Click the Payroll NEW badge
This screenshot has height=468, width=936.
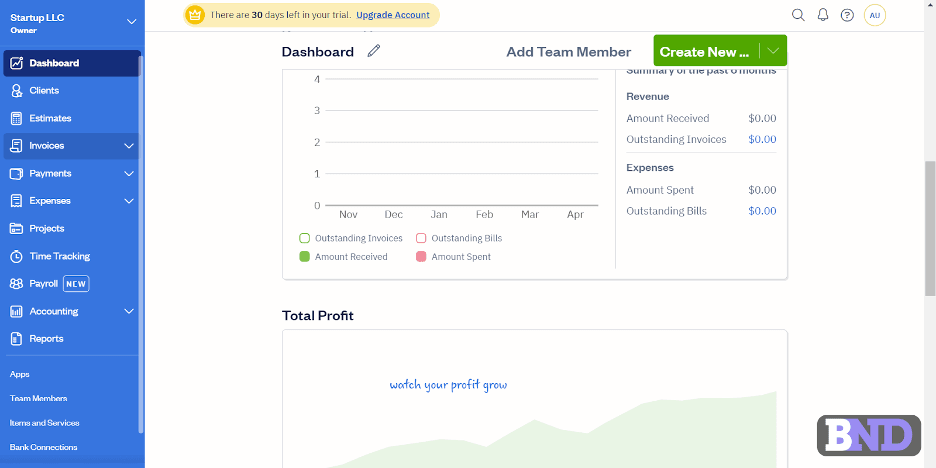click(x=76, y=284)
